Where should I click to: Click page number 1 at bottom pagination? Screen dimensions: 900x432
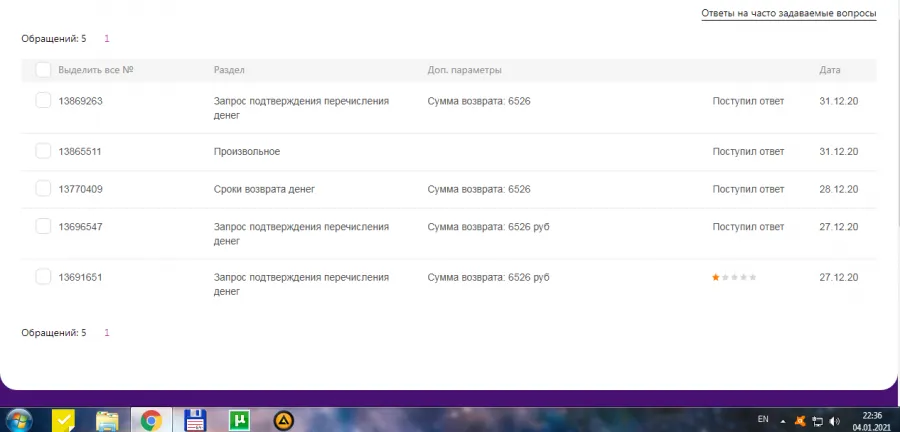tap(107, 333)
